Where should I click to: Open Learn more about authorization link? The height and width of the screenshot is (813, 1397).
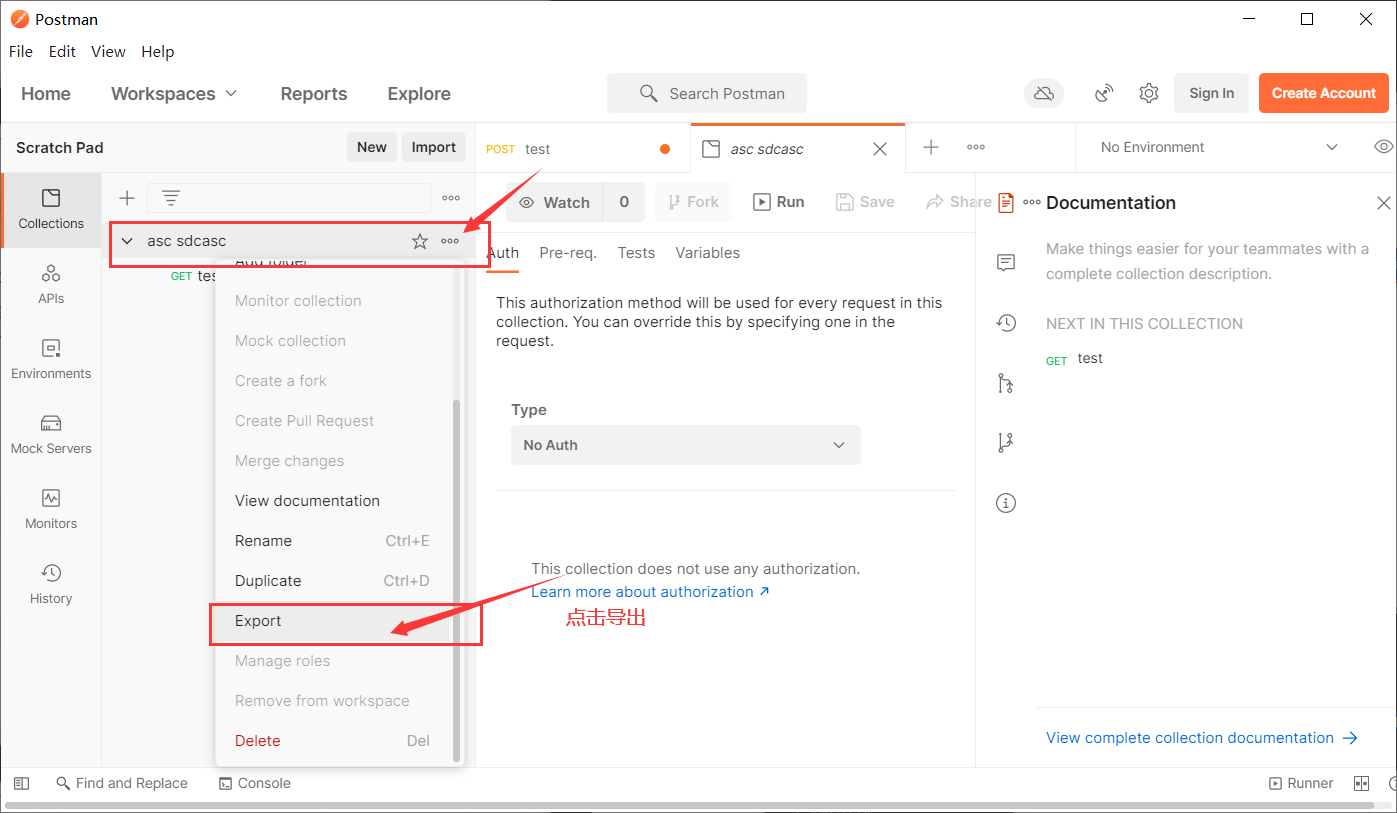point(651,592)
